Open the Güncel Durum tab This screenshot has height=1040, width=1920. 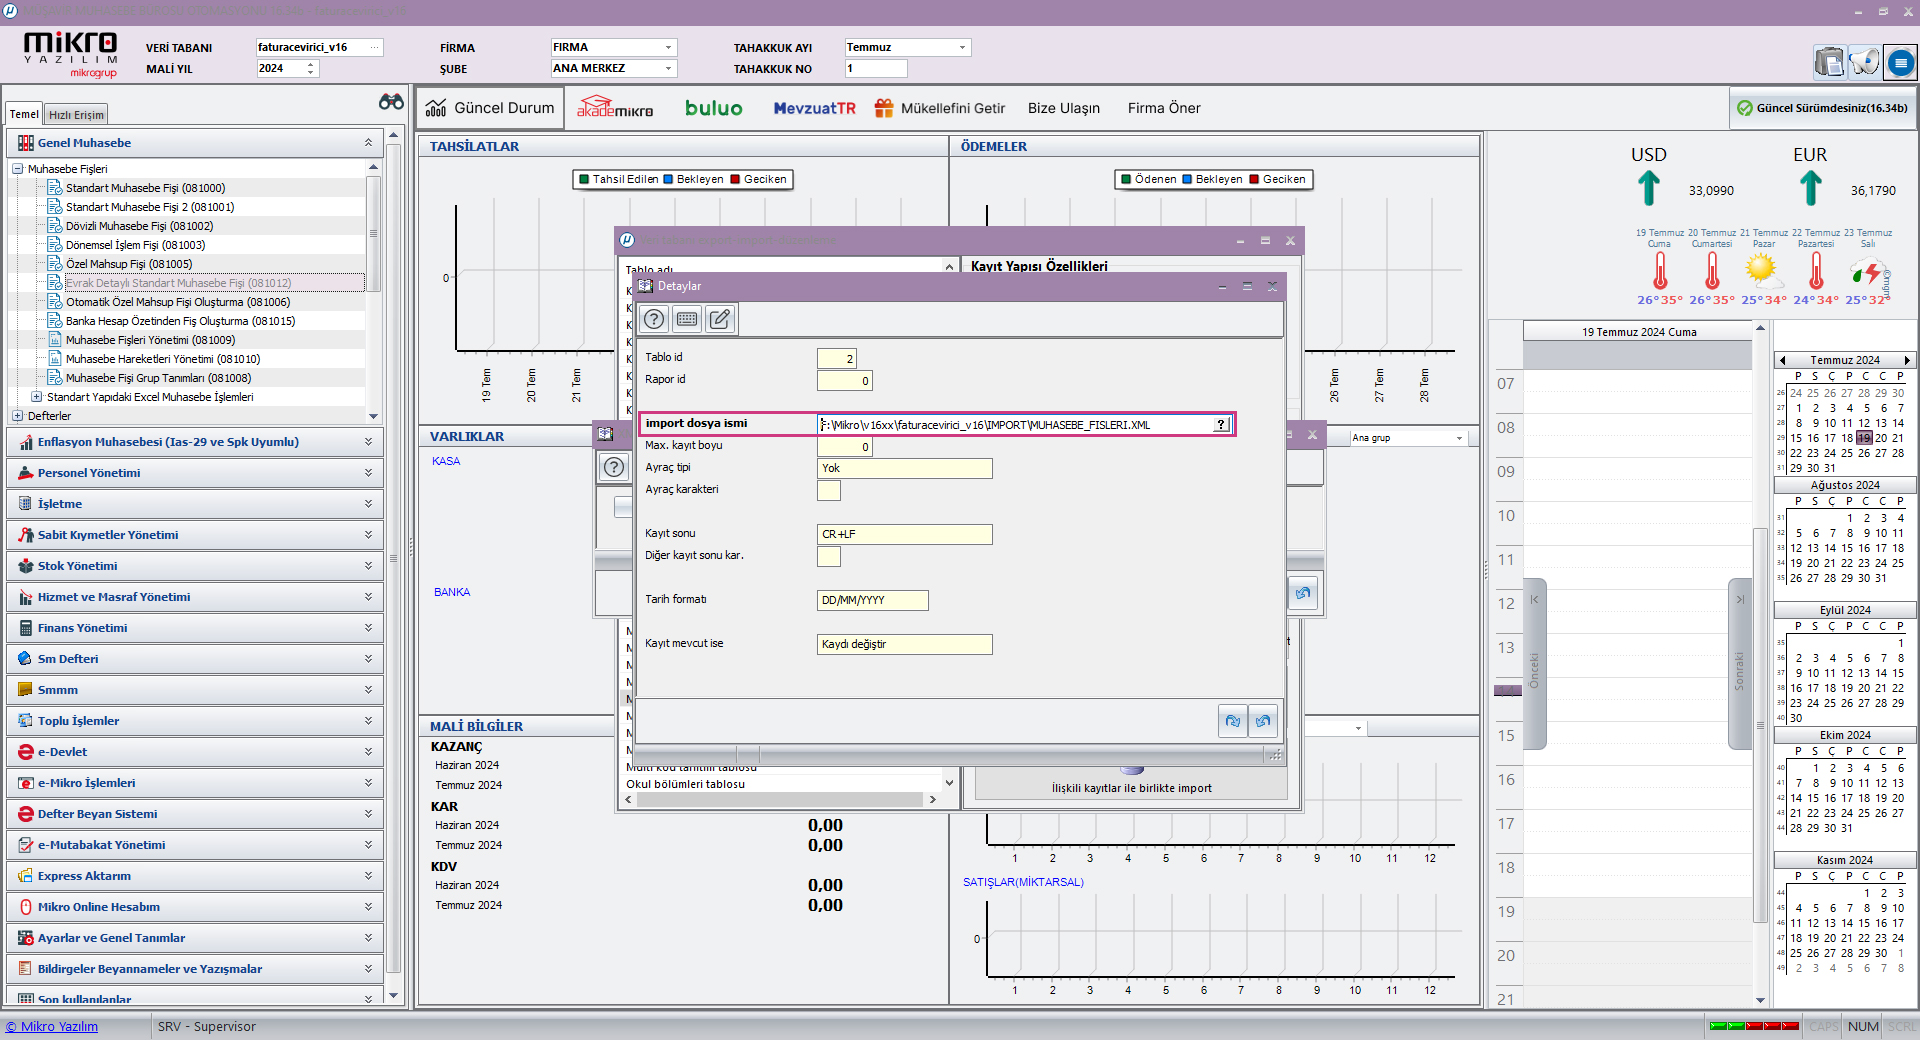tap(491, 108)
